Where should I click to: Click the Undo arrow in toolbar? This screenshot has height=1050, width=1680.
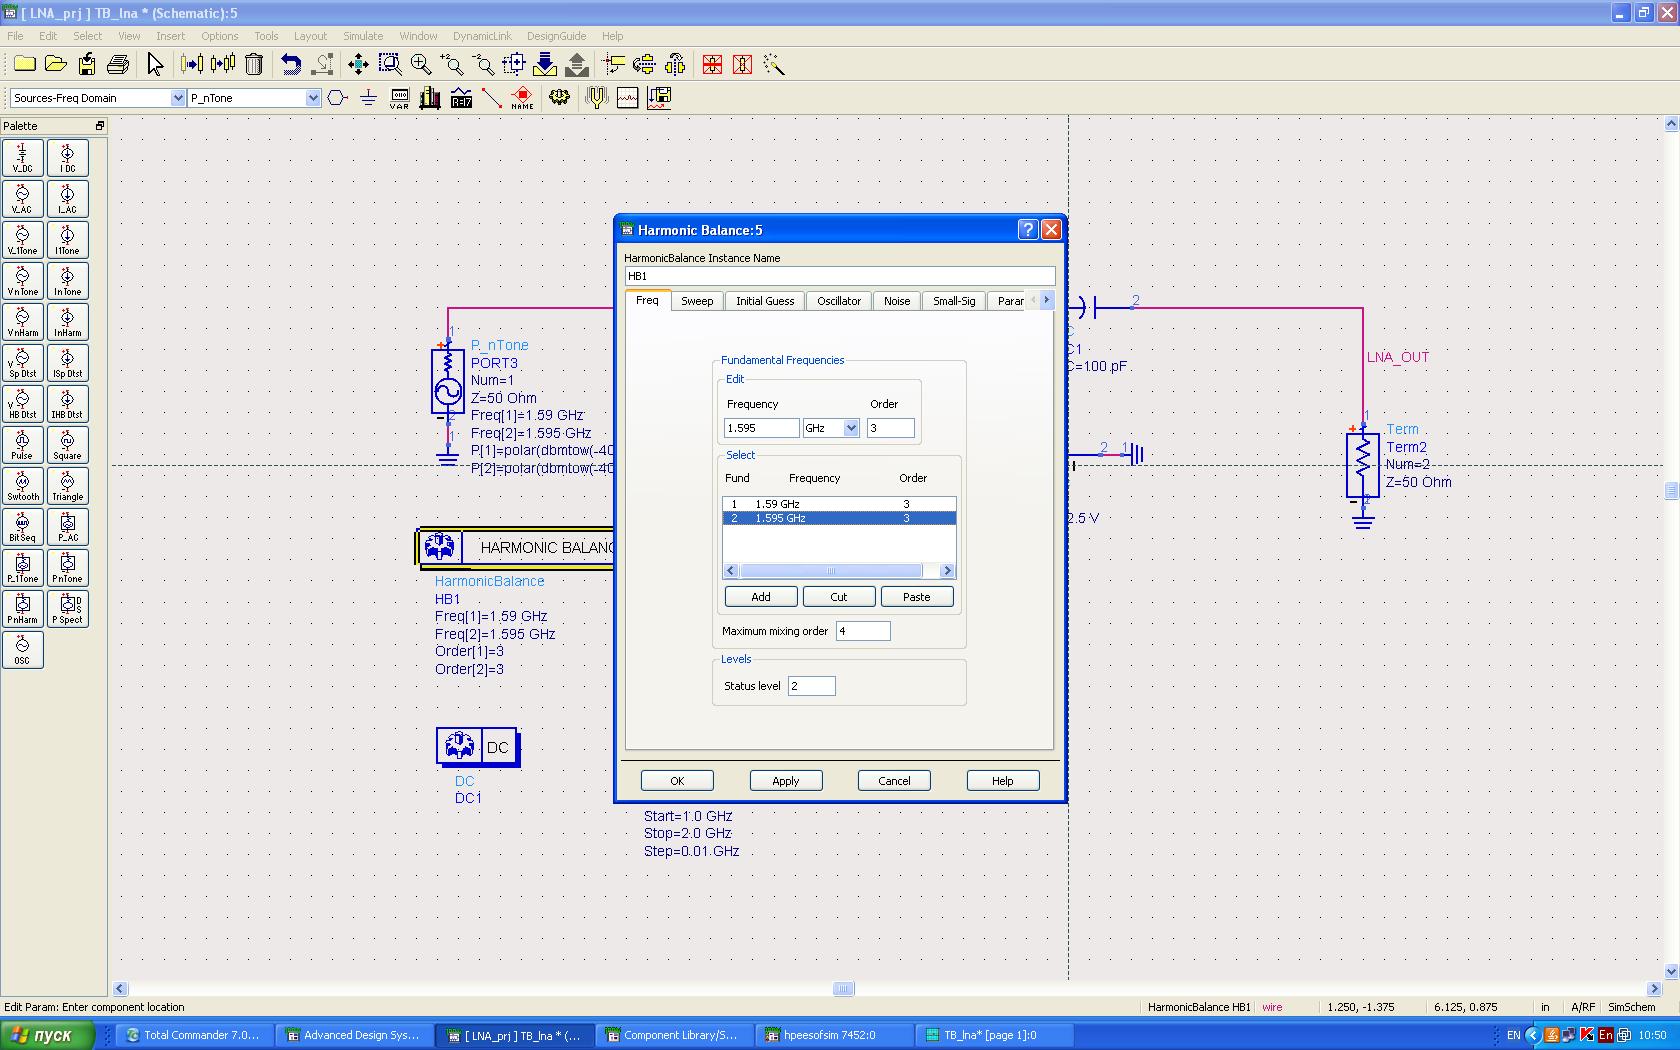coord(290,65)
